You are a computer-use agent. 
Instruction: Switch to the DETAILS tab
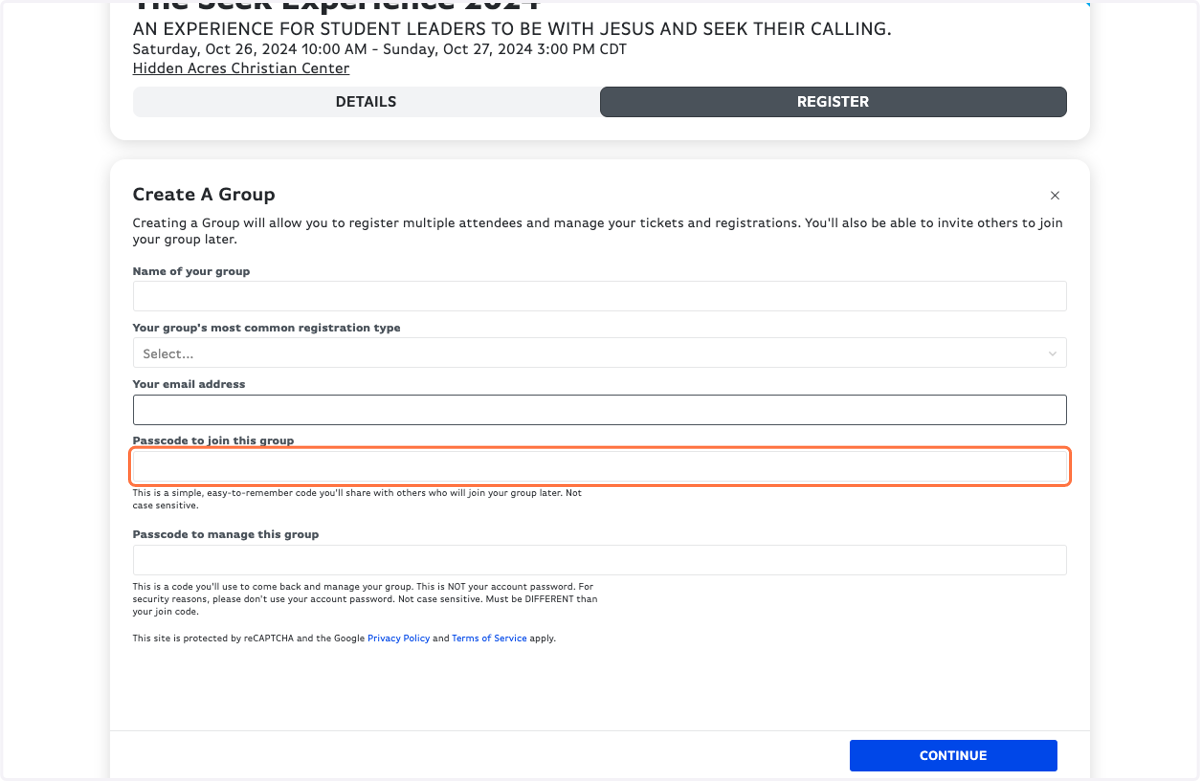(366, 102)
